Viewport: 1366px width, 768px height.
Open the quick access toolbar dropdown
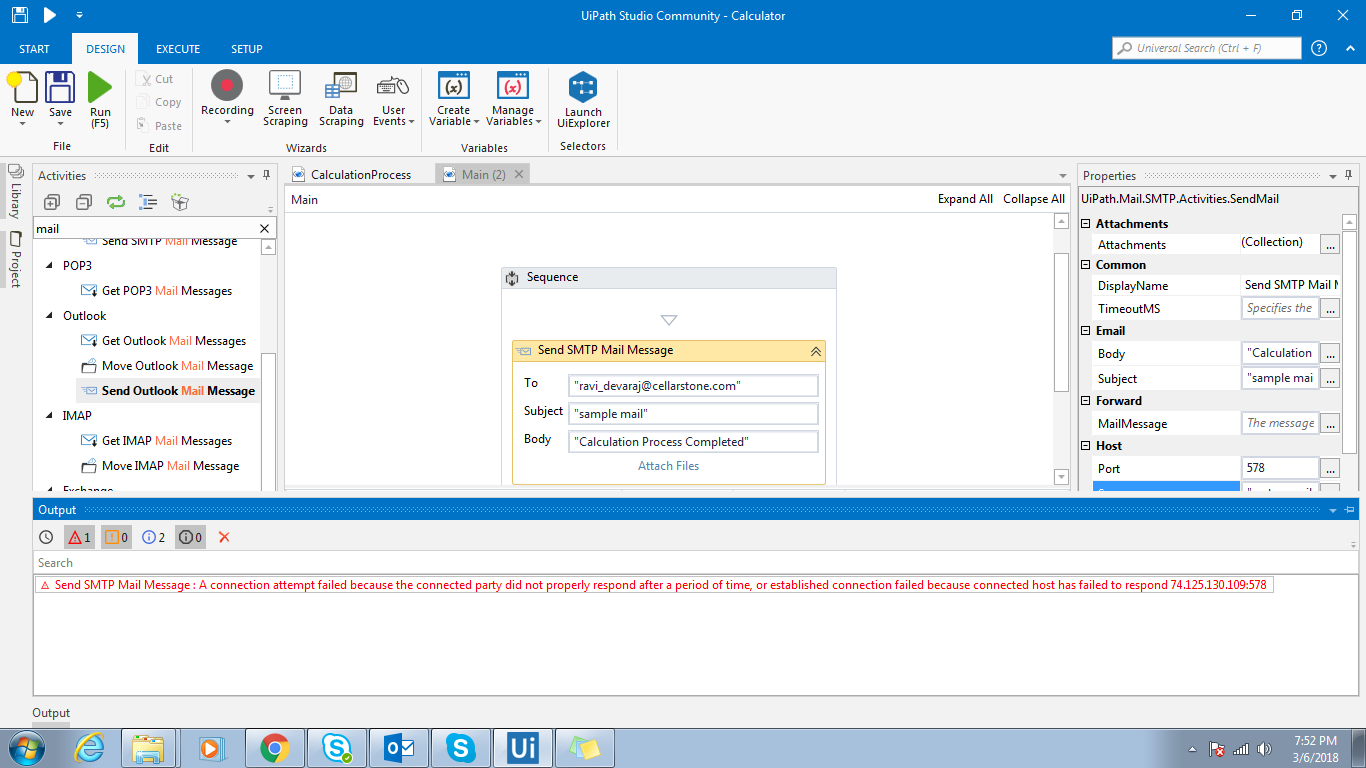79,15
